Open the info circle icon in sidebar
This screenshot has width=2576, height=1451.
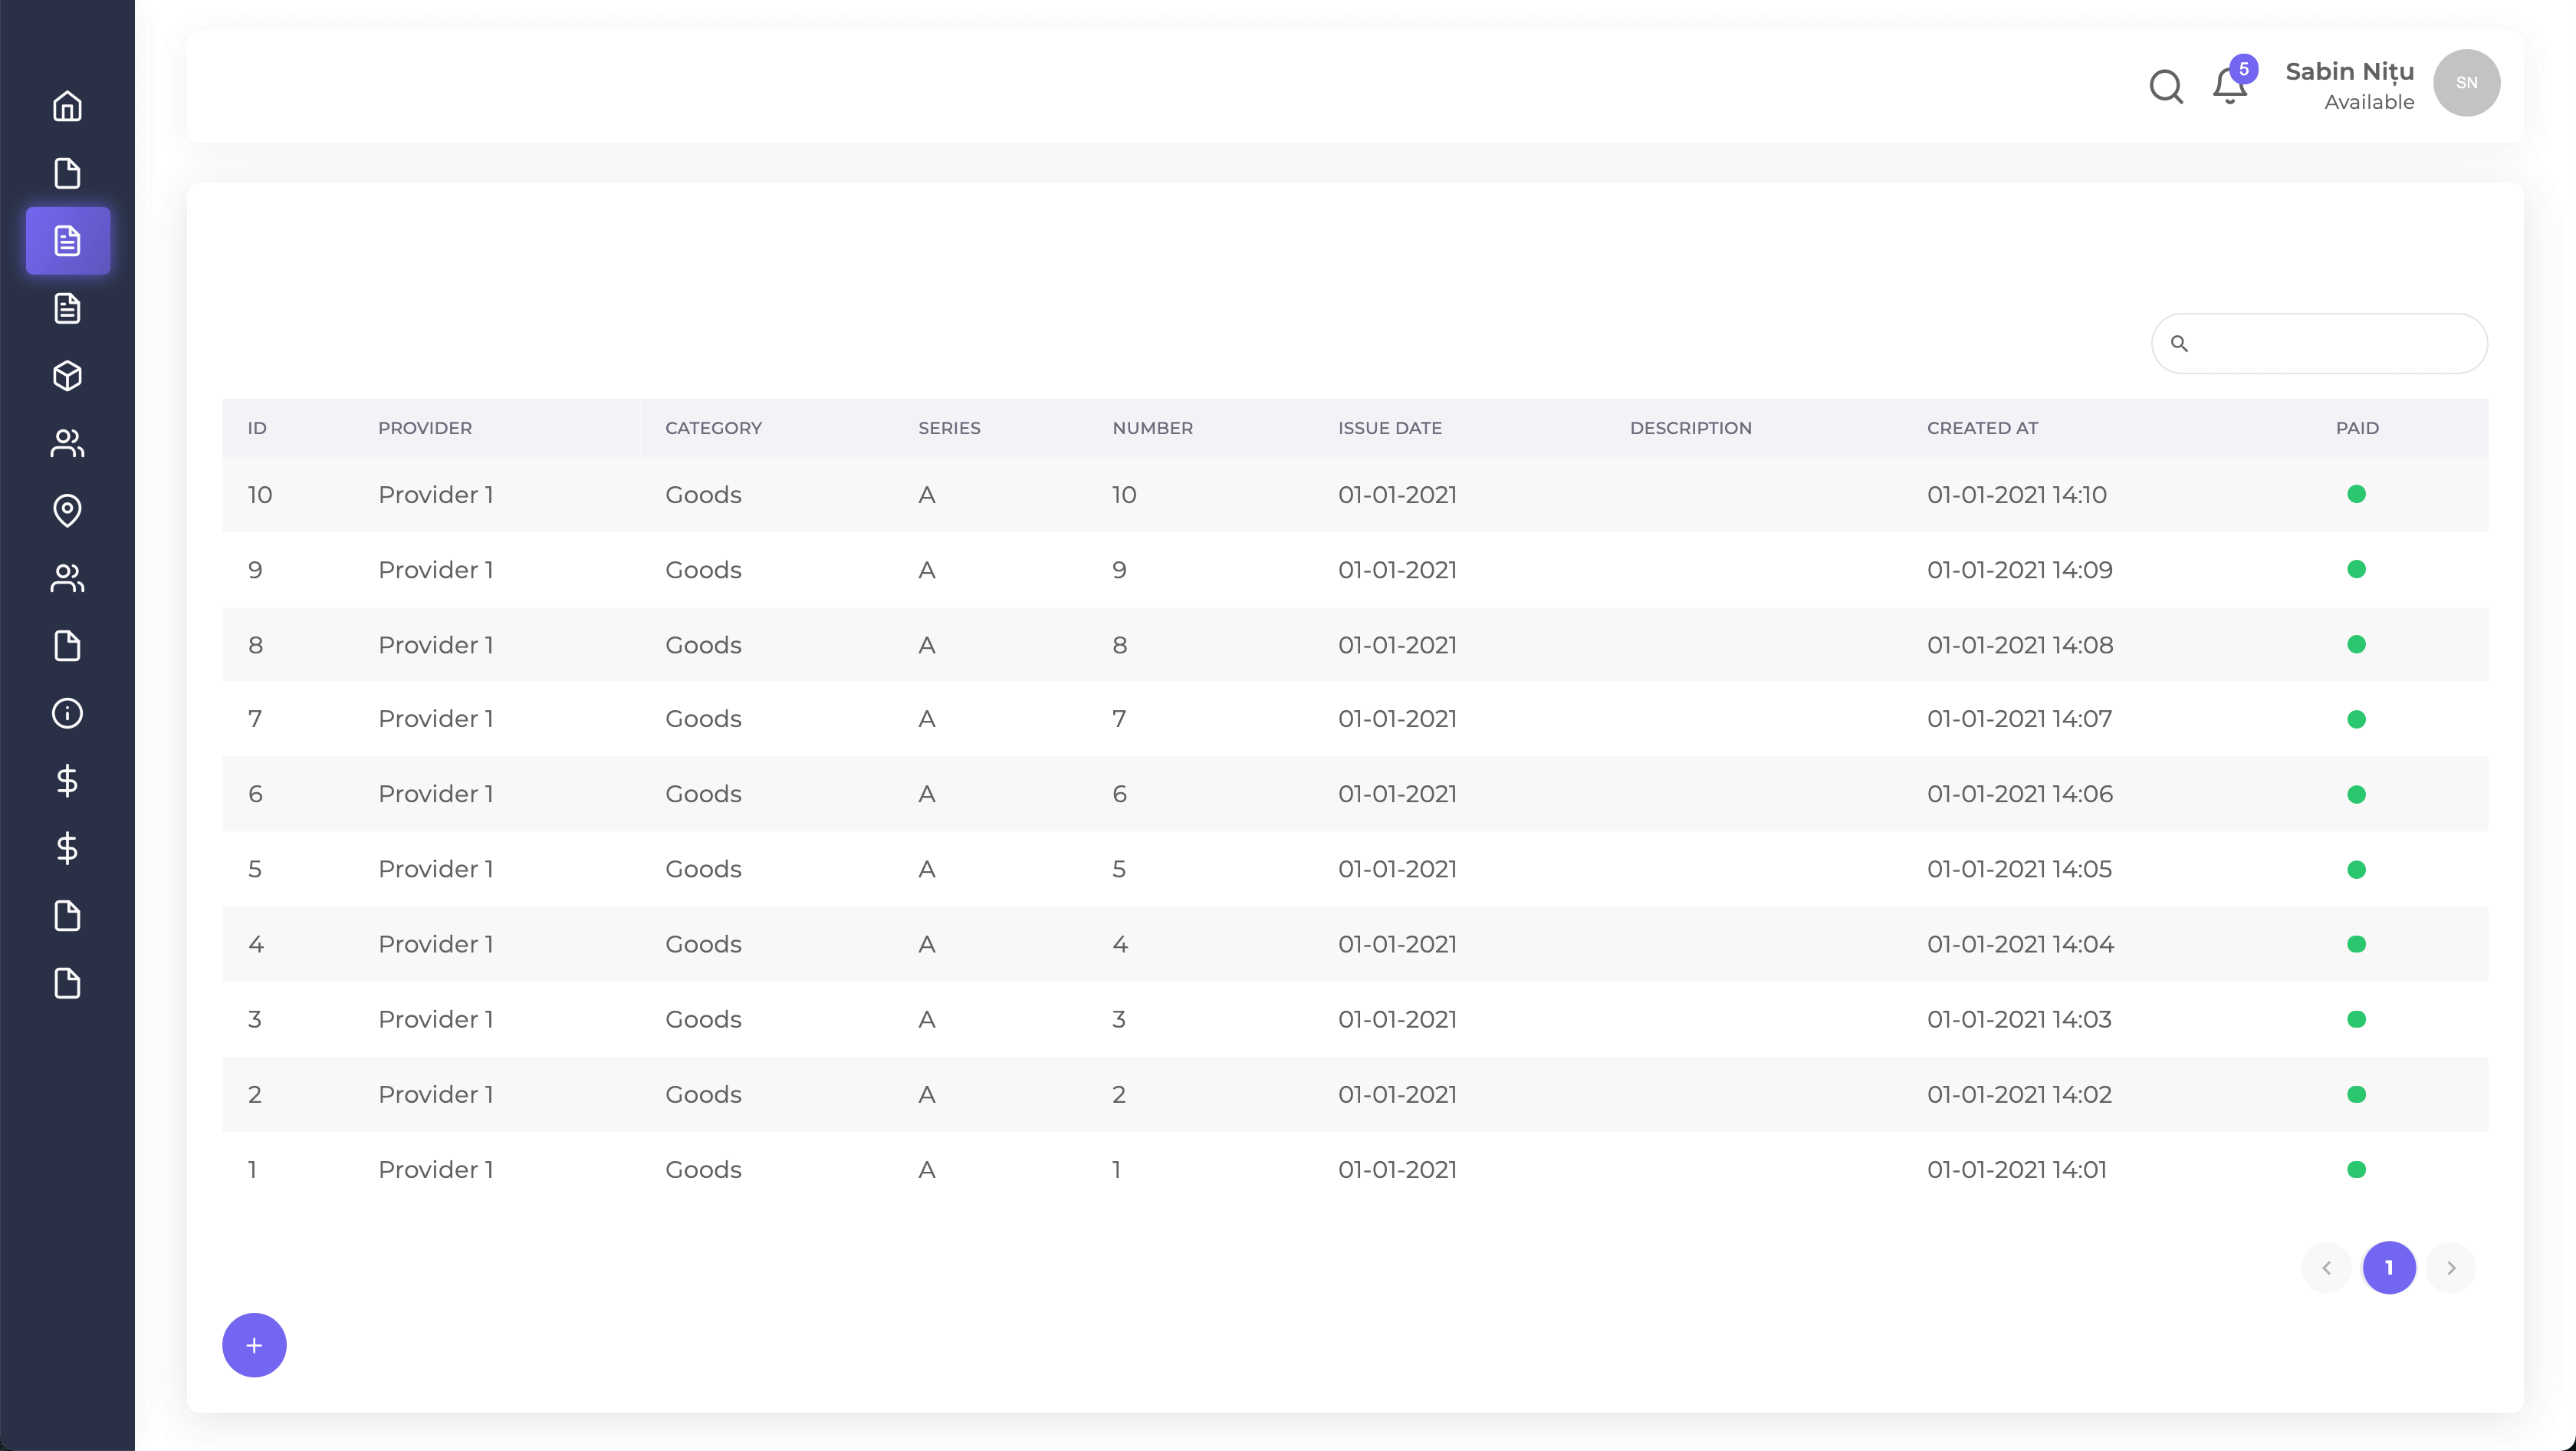coord(67,713)
